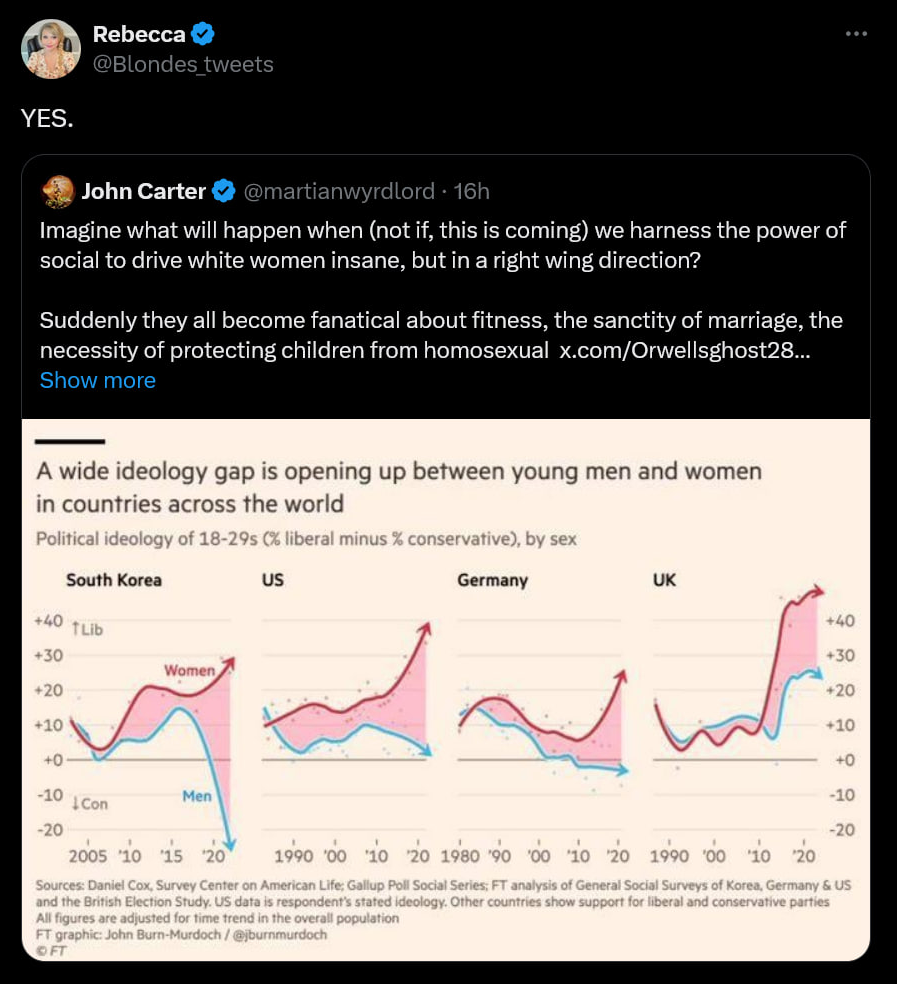Screen dimensions: 897x984
Task: Click the YES. tweet text
Action: click(47, 118)
